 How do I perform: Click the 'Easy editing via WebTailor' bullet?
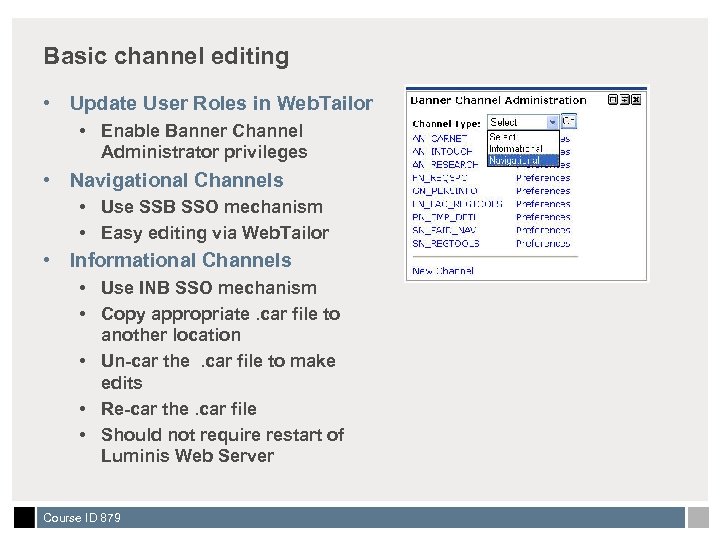215,233
